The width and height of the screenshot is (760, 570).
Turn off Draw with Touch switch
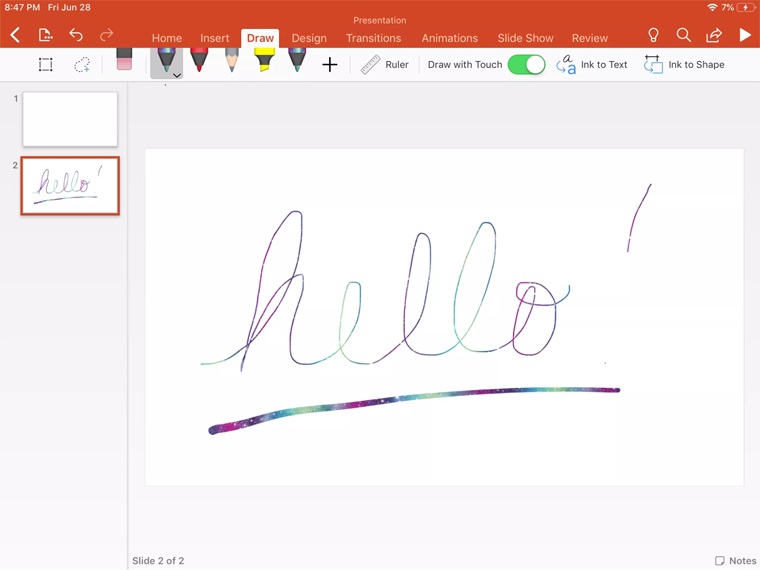[526, 64]
